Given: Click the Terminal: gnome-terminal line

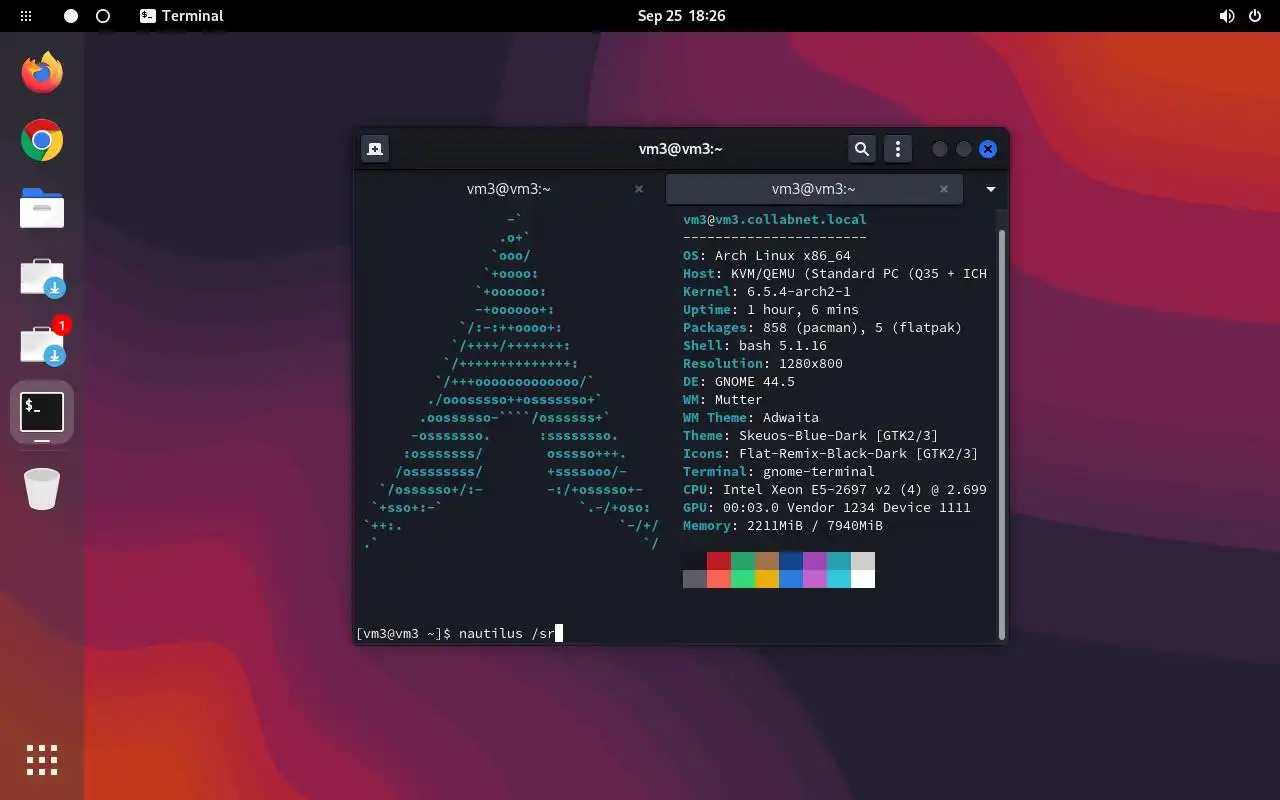Looking at the screenshot, I should click(779, 472).
